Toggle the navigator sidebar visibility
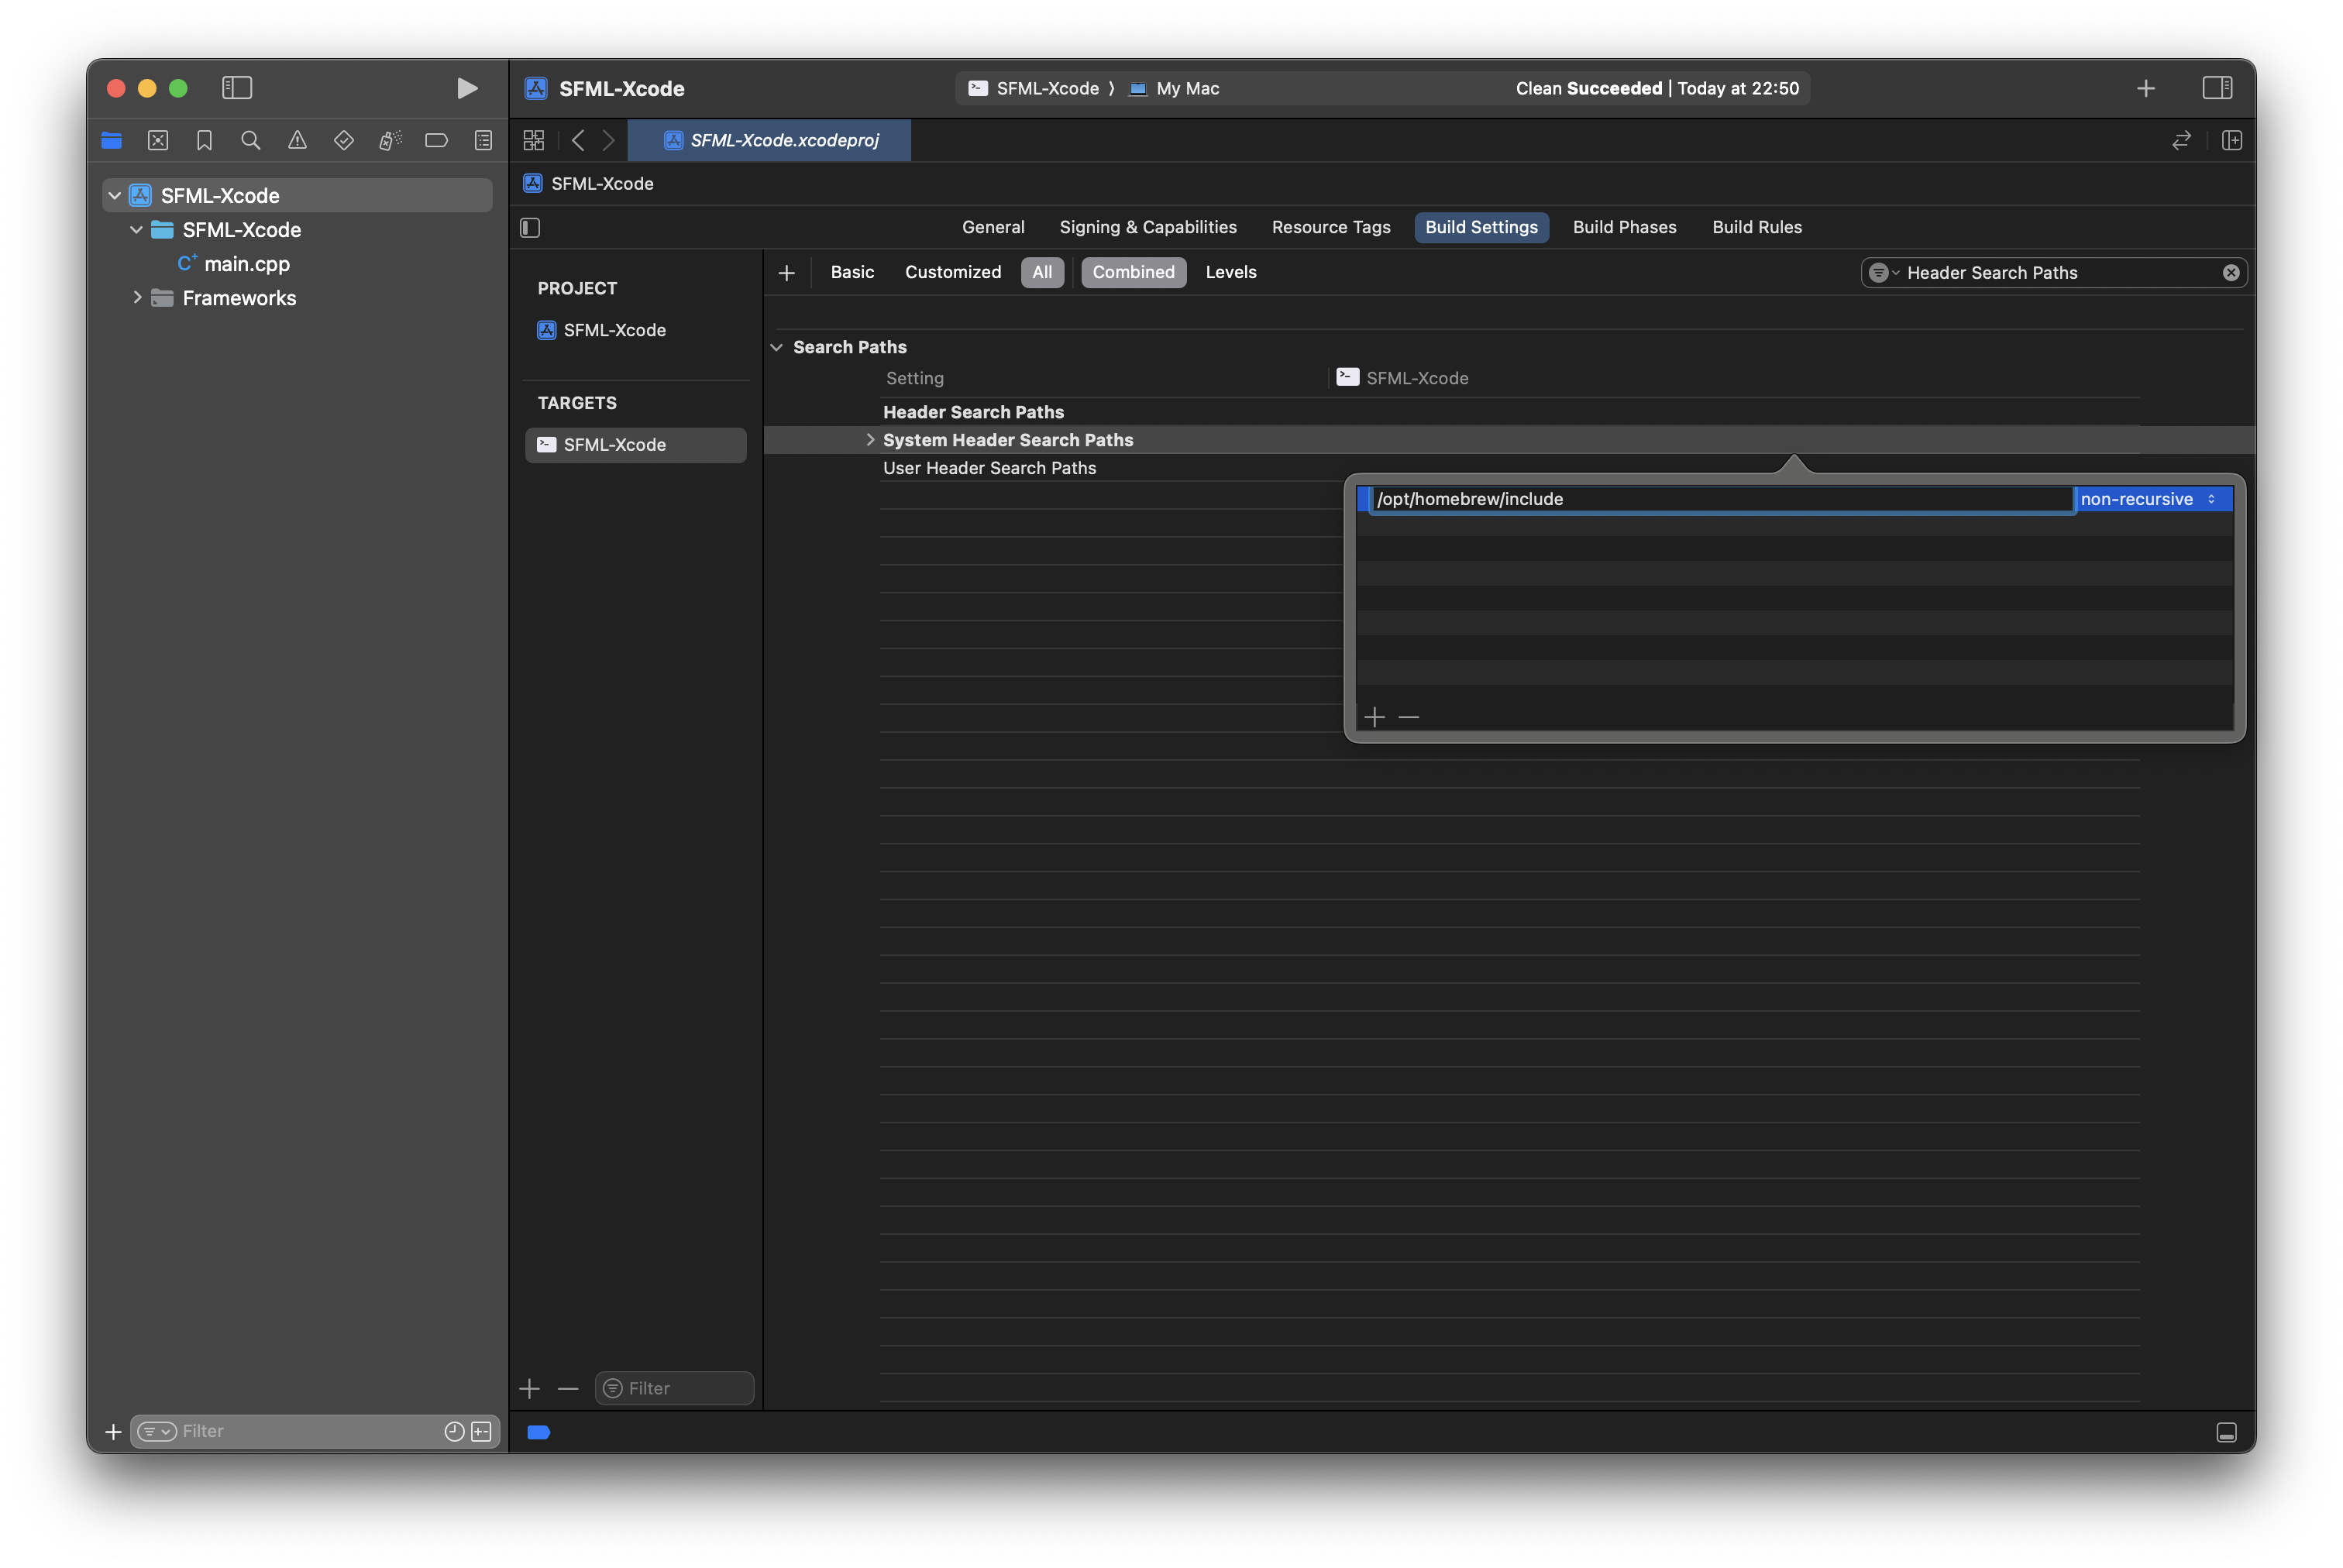2343x1568 pixels. coord(237,88)
